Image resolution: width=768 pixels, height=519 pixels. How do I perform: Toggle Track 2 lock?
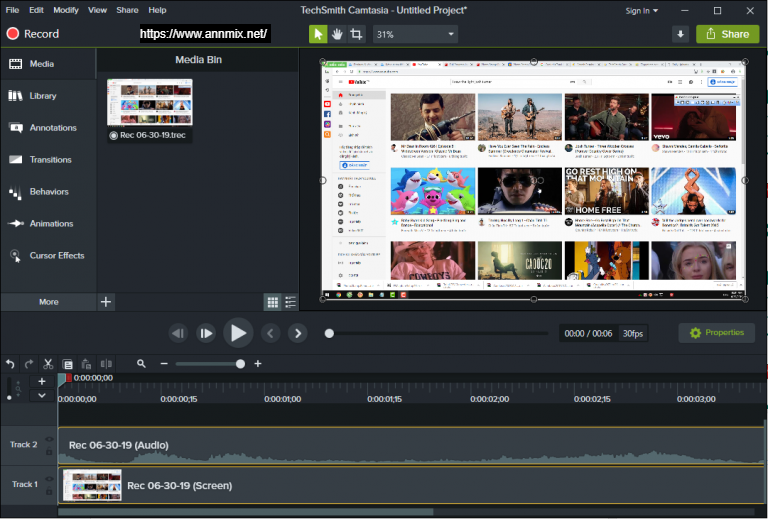pyautogui.click(x=49, y=451)
